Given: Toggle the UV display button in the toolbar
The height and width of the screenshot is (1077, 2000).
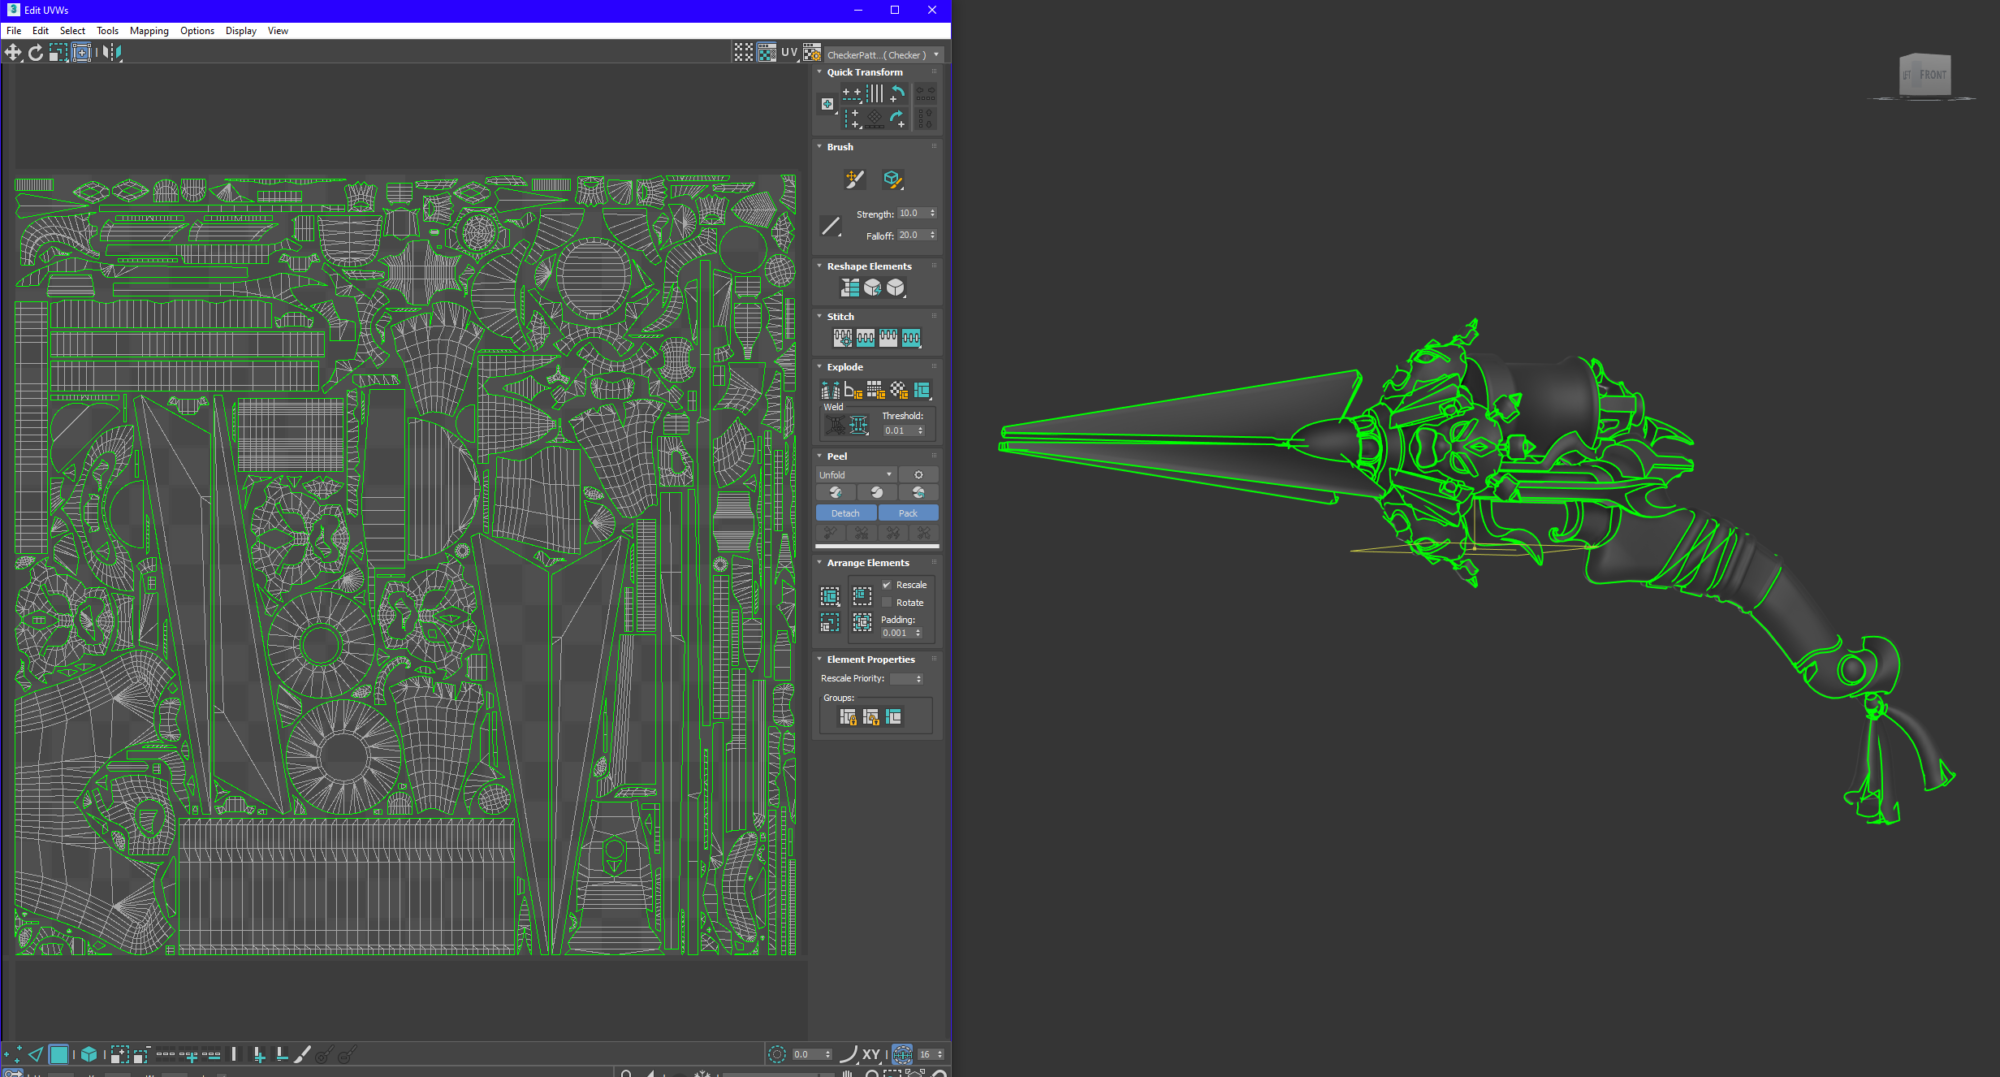Looking at the screenshot, I should [x=789, y=52].
